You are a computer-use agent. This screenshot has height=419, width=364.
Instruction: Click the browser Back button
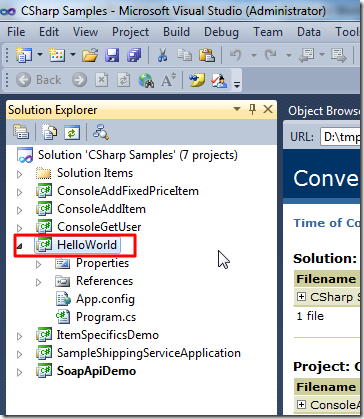coord(39,80)
